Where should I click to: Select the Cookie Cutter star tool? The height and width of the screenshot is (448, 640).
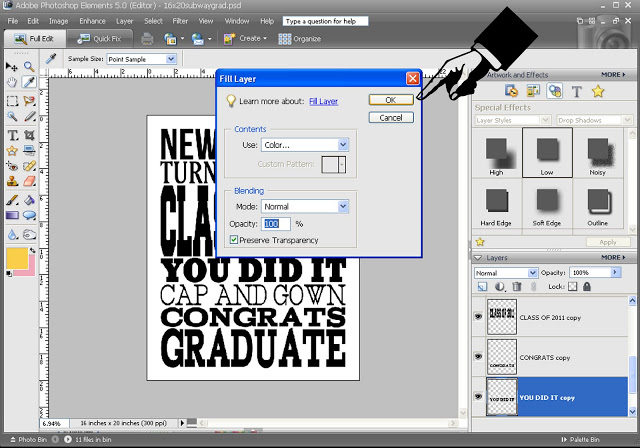(12, 151)
